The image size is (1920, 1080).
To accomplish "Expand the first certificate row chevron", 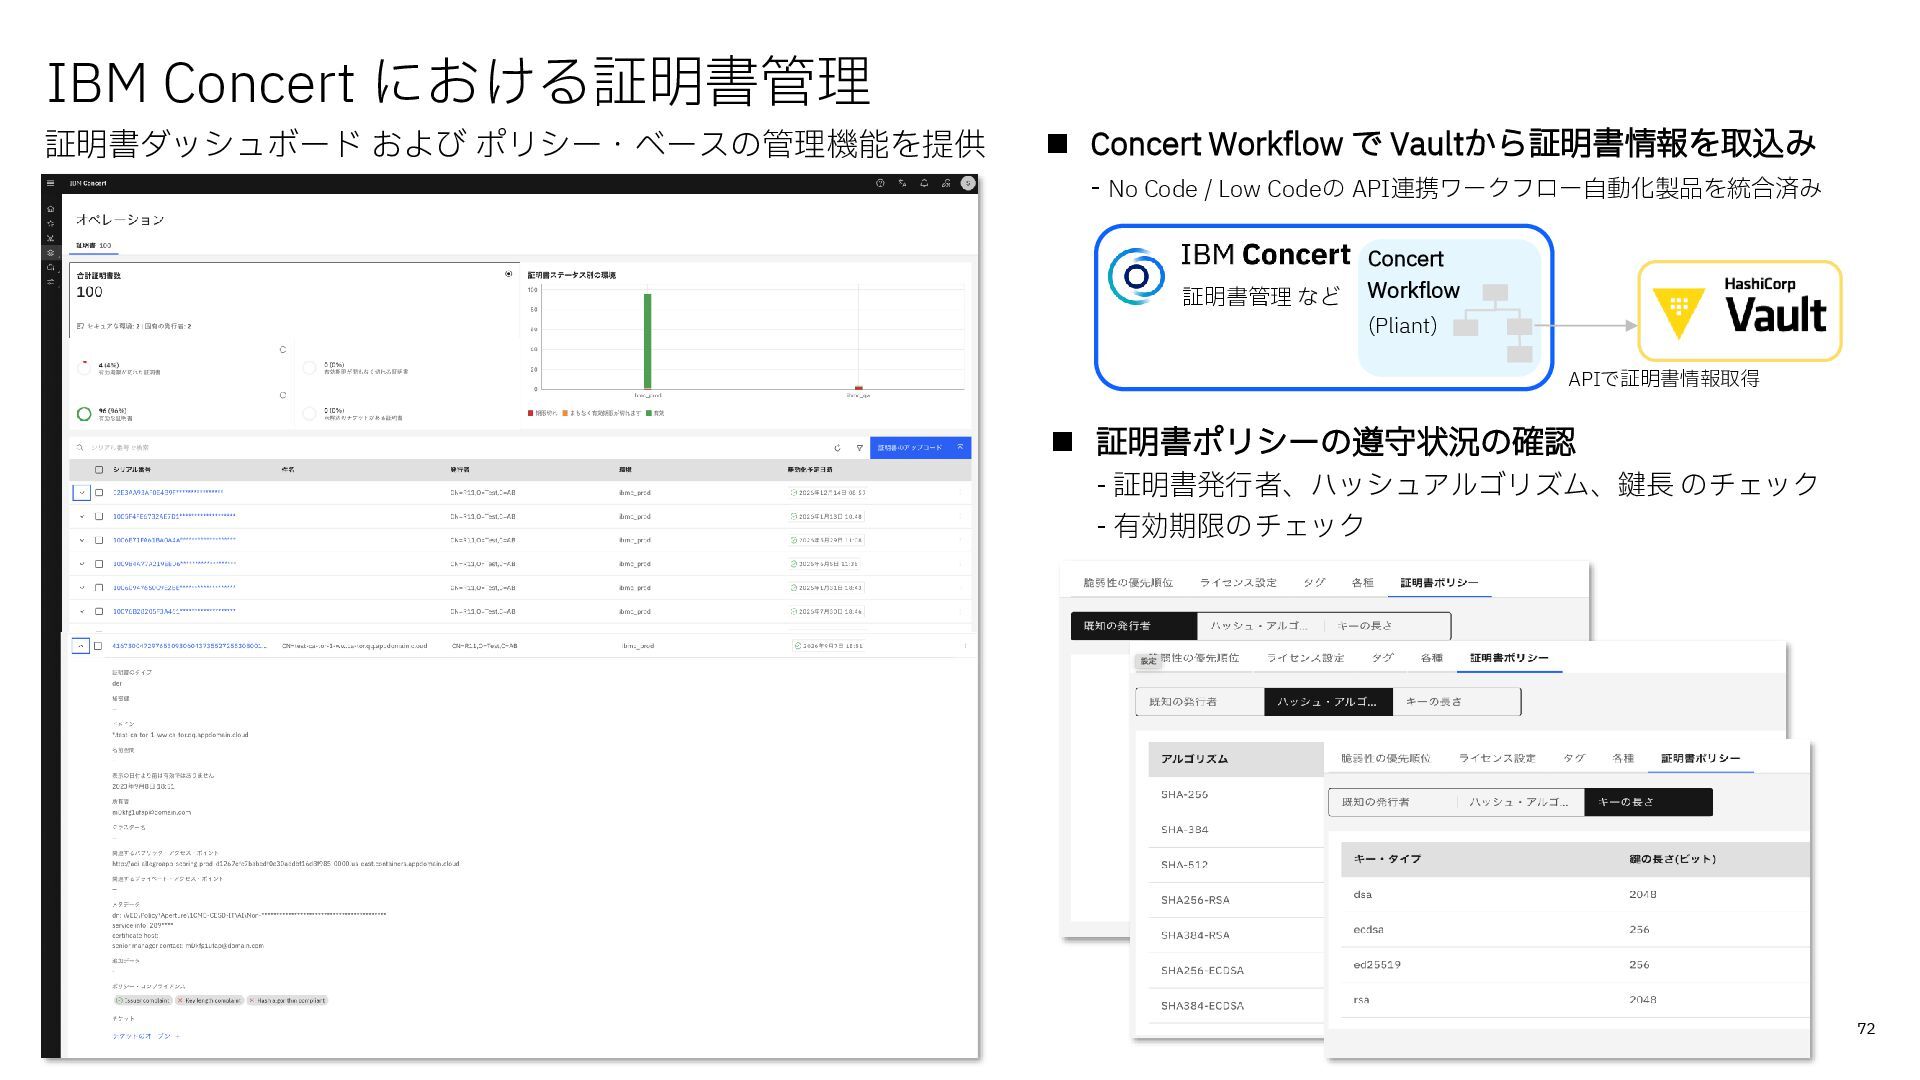I will coord(81,492).
